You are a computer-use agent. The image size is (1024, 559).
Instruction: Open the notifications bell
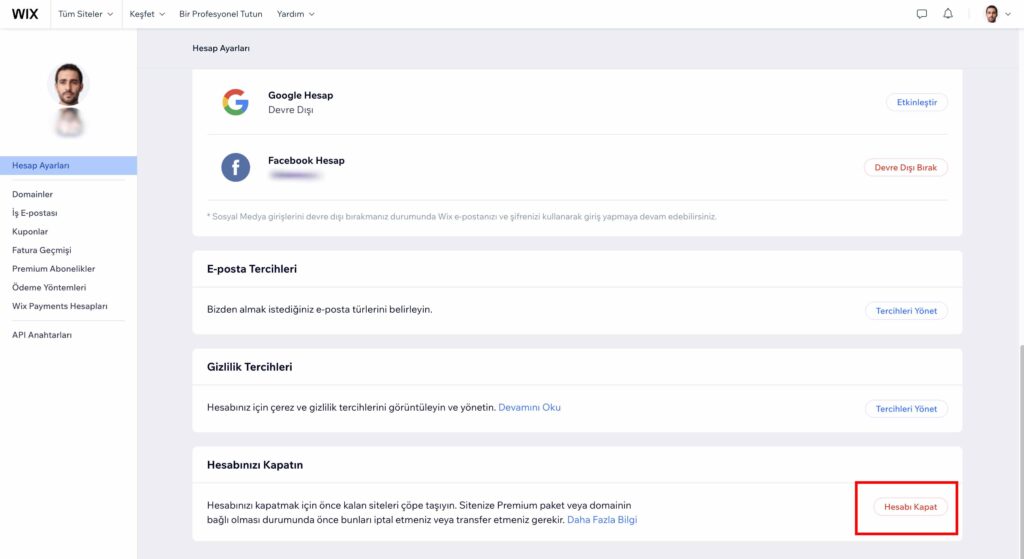[x=948, y=14]
